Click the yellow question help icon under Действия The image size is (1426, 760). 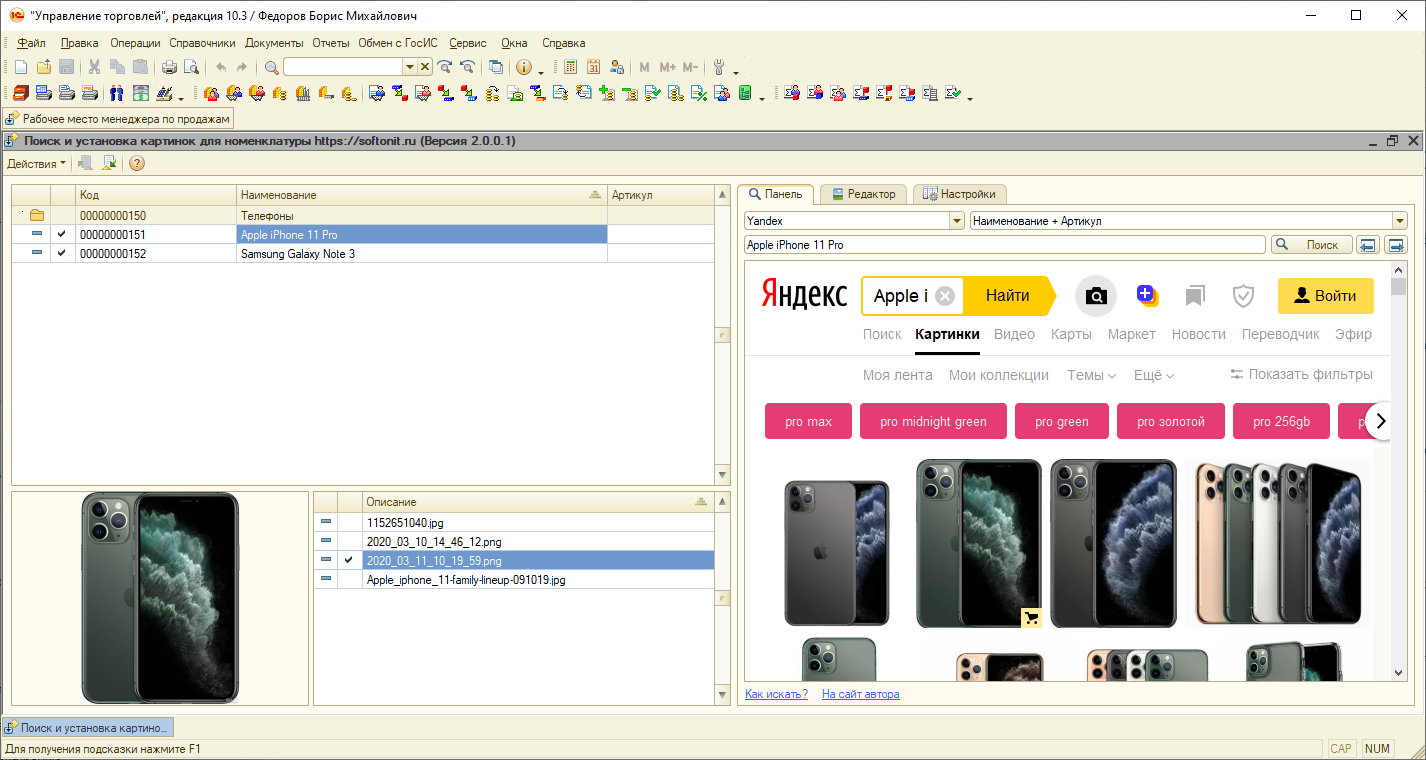coord(137,163)
